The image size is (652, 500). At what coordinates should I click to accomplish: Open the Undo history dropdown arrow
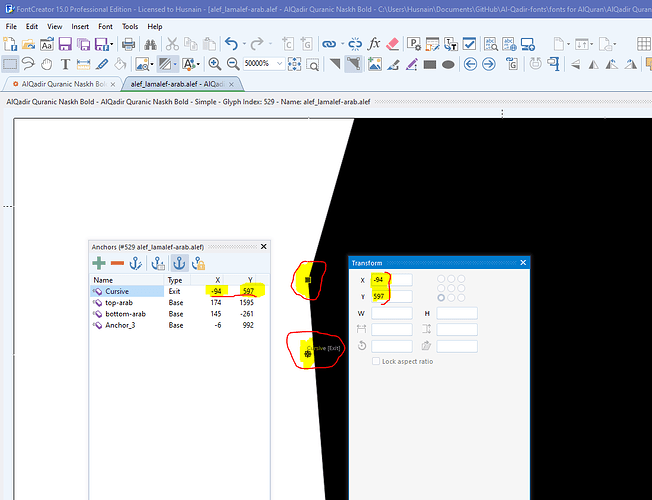244,44
